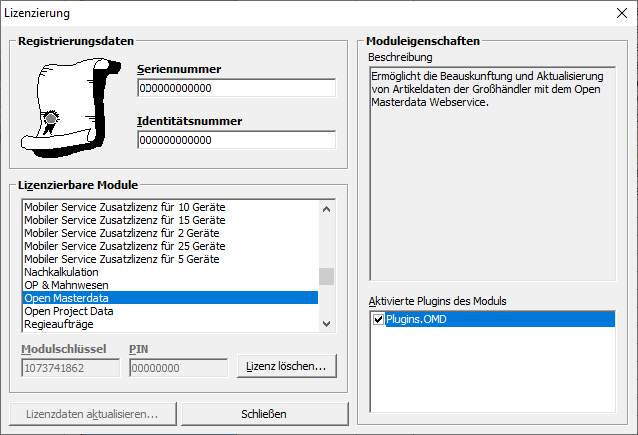Screen dimensions: 638x435
Task: Select OP & Mahnwesen module
Action: [170, 285]
